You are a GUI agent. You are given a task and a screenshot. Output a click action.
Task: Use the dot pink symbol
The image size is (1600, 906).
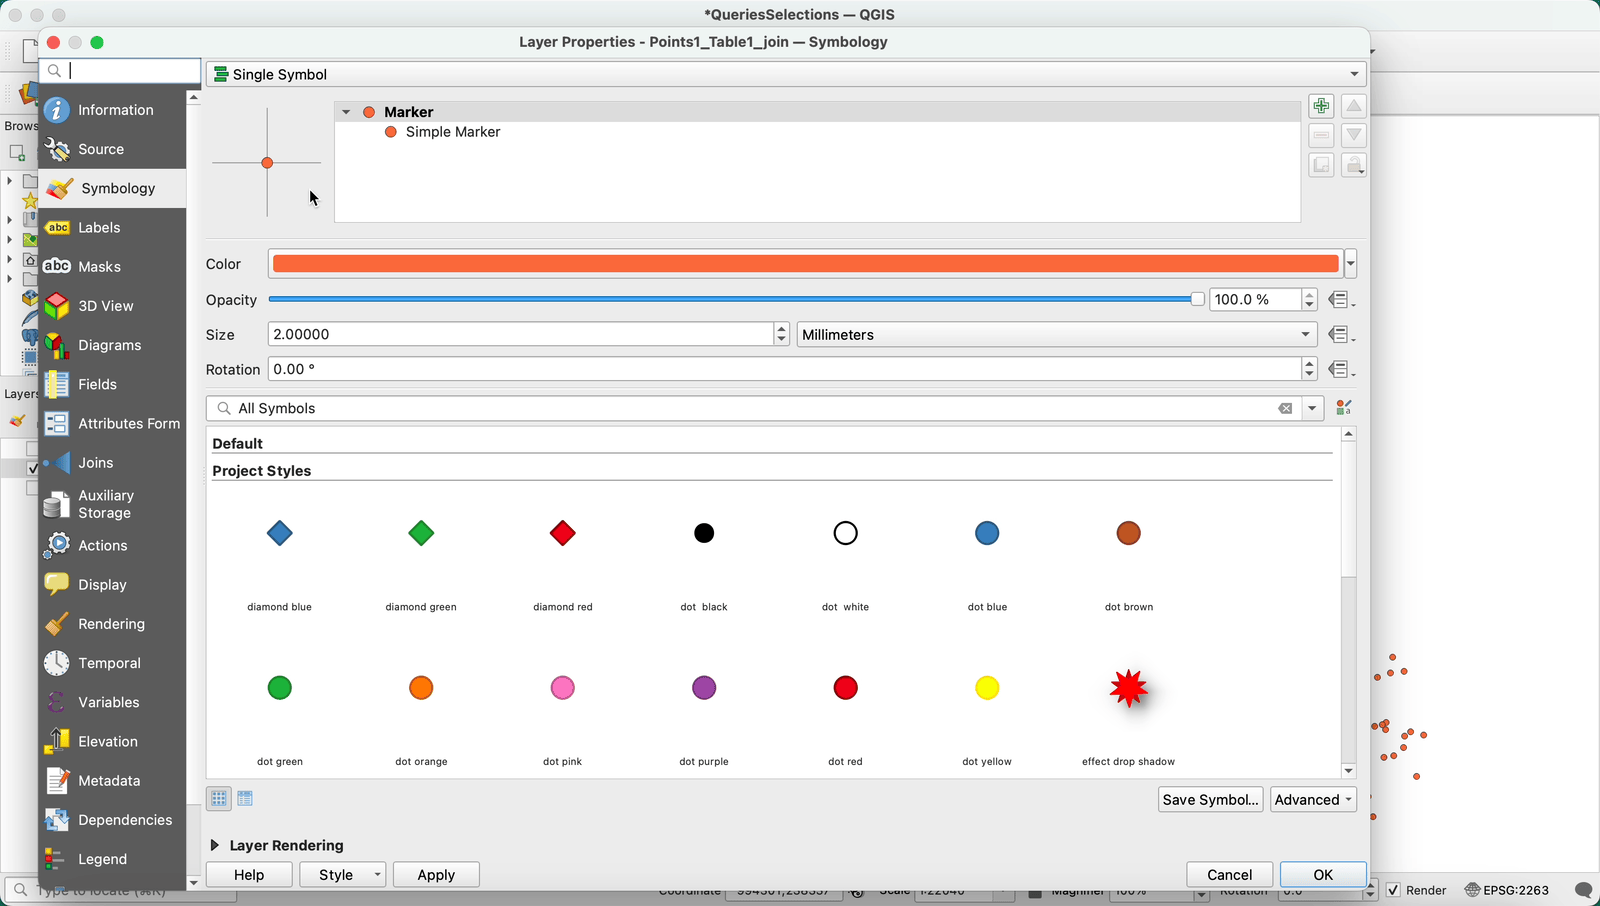pos(563,688)
